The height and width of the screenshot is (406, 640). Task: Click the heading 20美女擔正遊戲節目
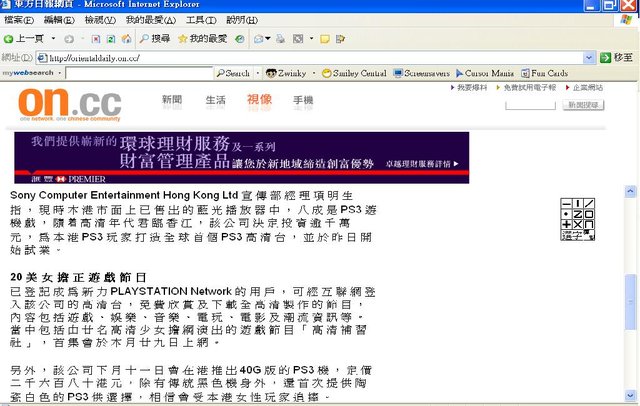(x=78, y=277)
